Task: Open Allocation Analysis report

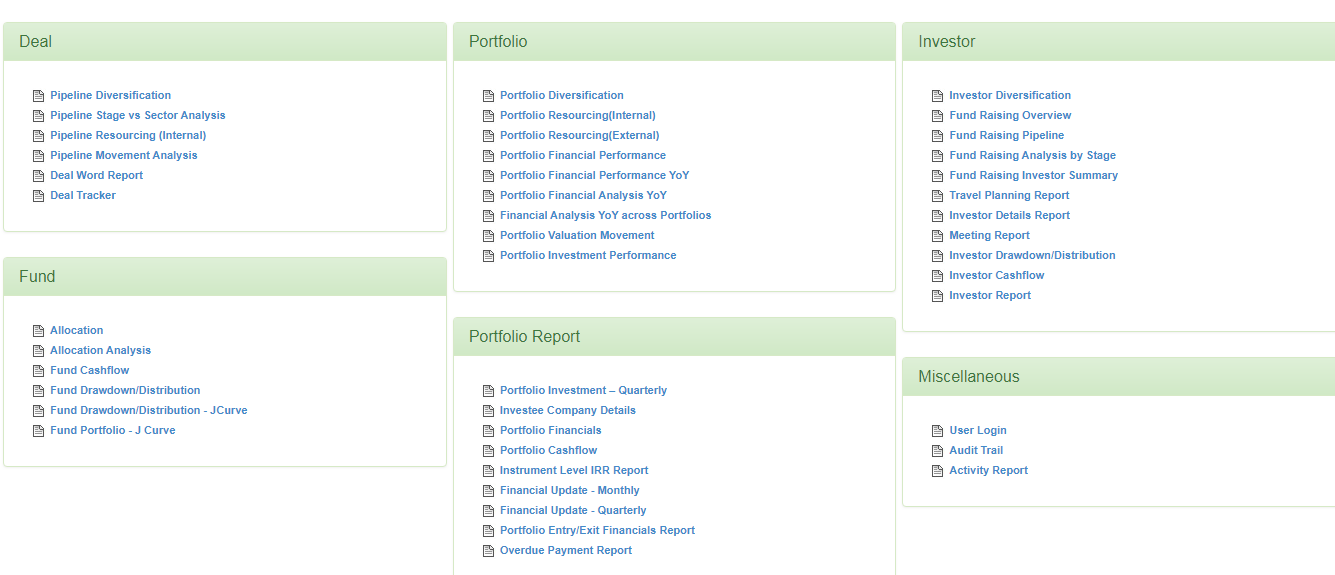Action: [x=101, y=350]
